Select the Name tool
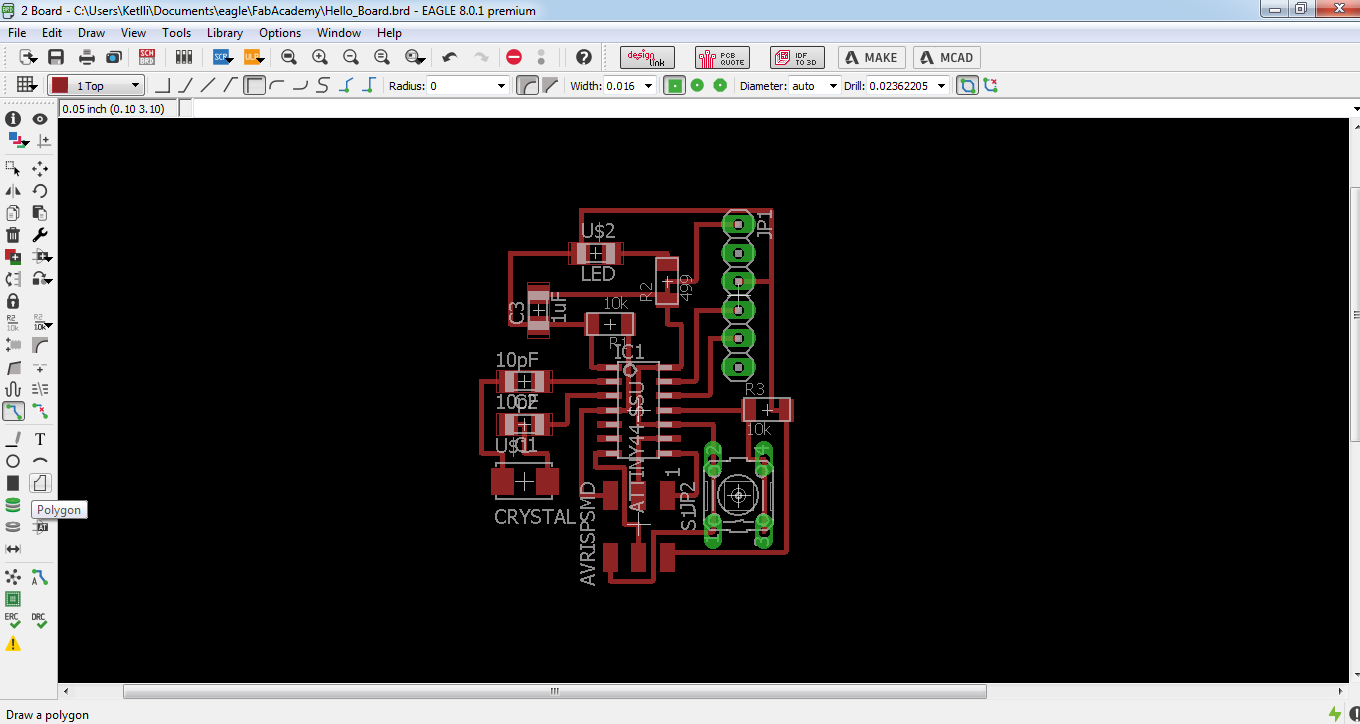Image resolution: width=1360 pixels, height=724 pixels. click(x=13, y=322)
